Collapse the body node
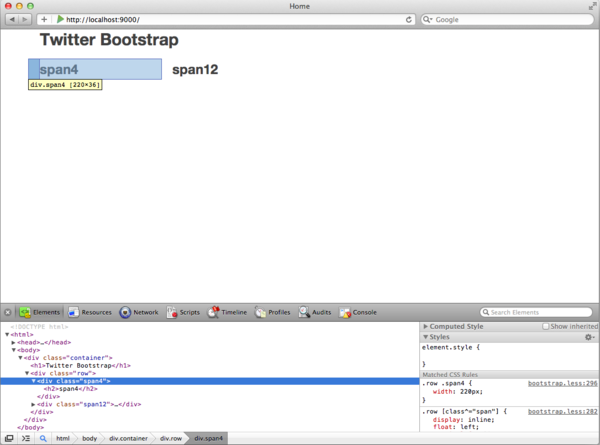 [x=13, y=350]
